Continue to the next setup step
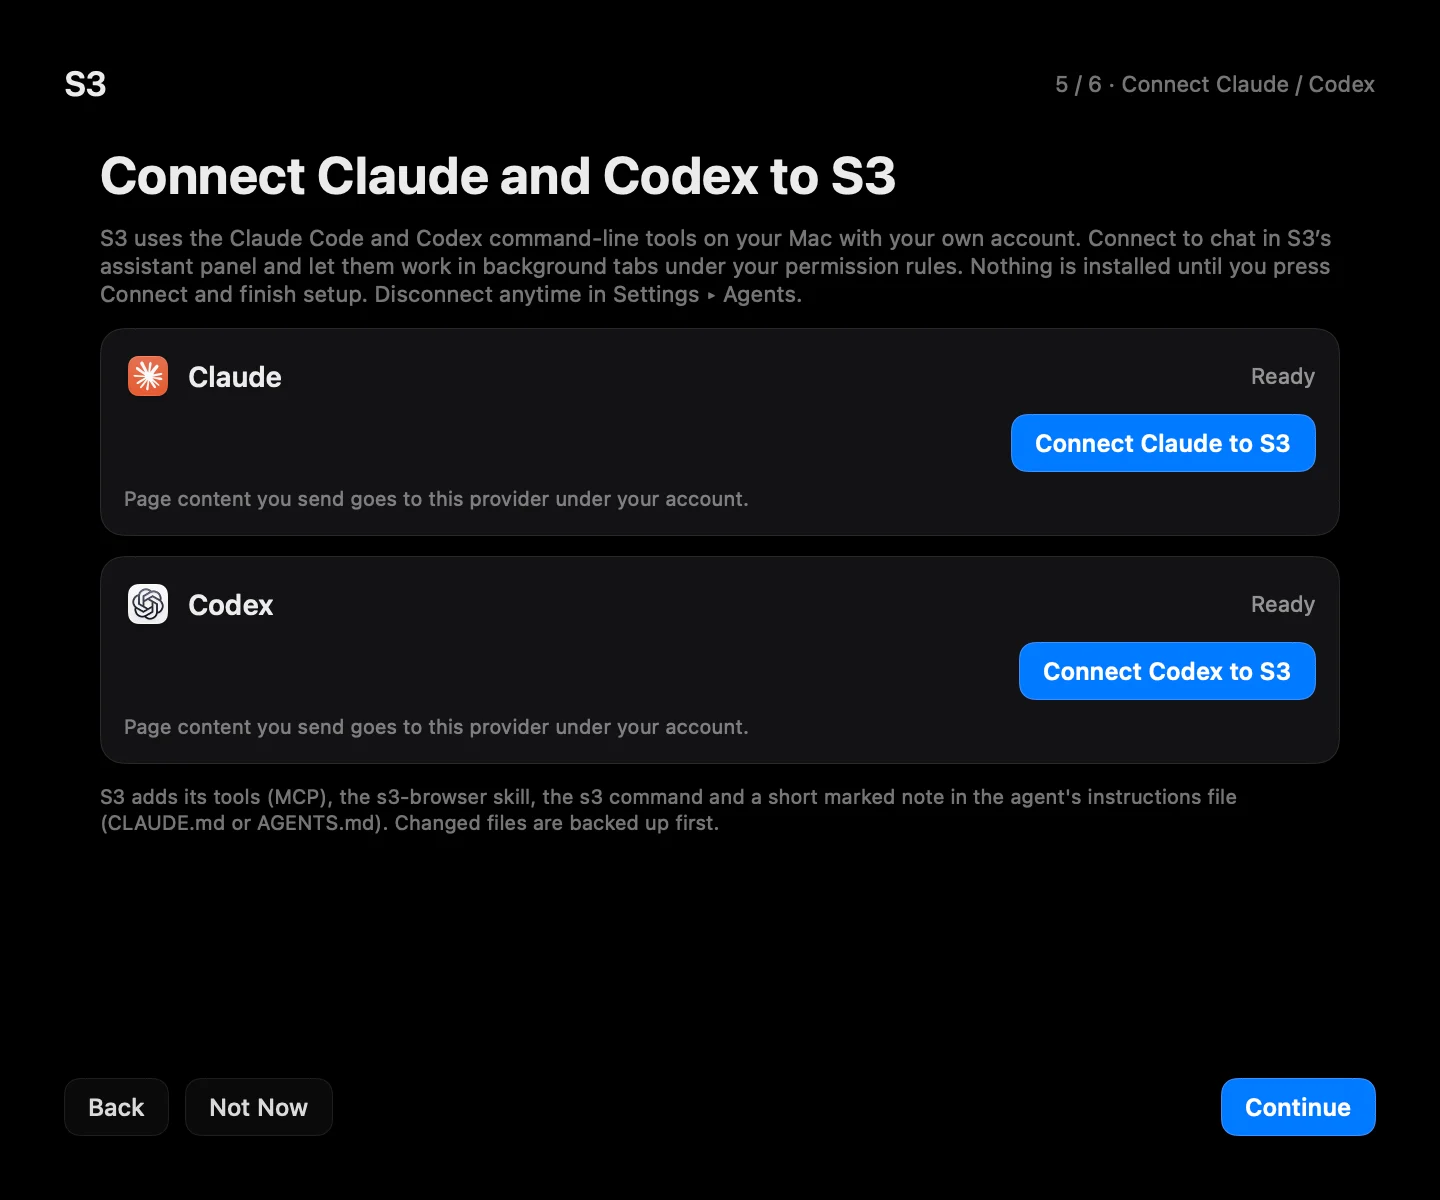 pos(1298,1107)
